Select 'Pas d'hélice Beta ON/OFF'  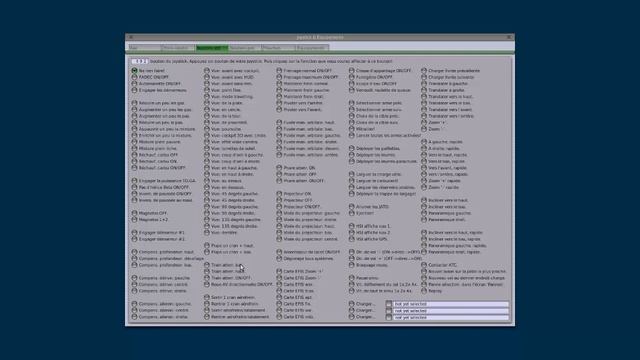134,187
